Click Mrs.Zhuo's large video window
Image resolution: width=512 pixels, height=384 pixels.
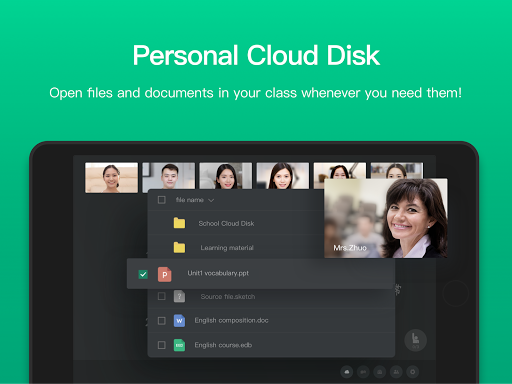coord(386,218)
